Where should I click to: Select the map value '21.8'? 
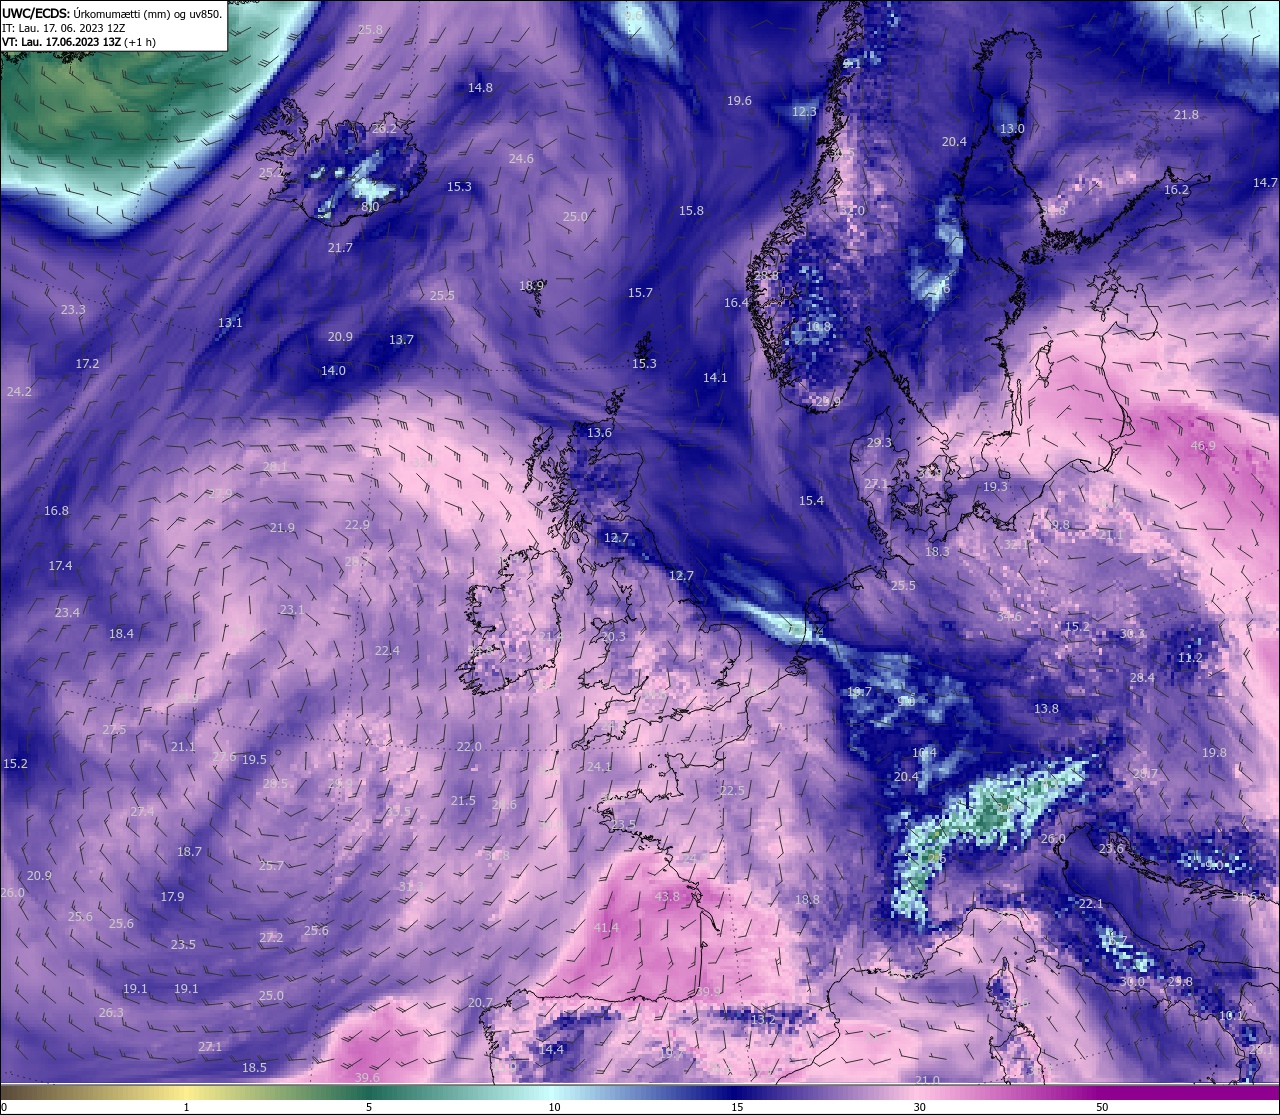pos(1186,115)
